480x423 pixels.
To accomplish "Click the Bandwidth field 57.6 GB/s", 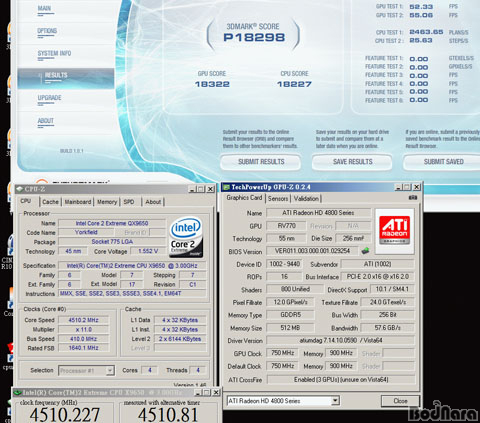I will coord(388,328).
